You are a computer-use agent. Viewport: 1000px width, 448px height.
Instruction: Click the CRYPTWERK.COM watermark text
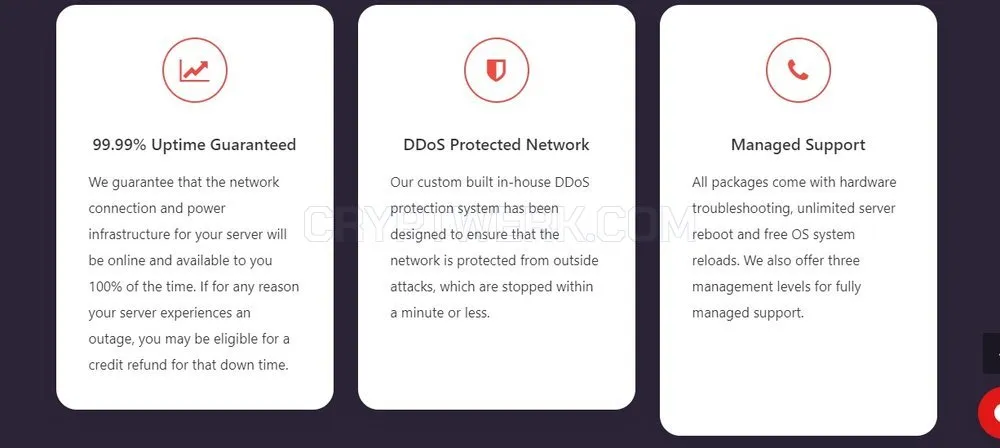(499, 225)
